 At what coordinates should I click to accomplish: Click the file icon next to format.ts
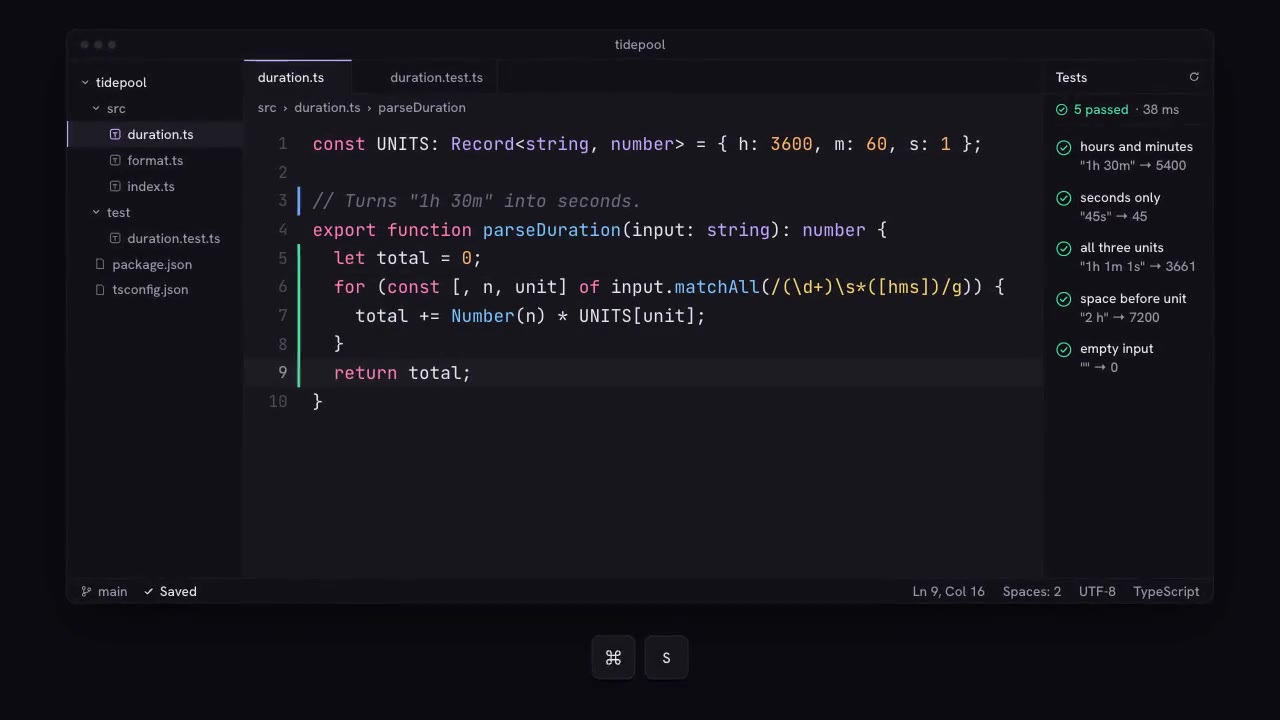click(115, 160)
